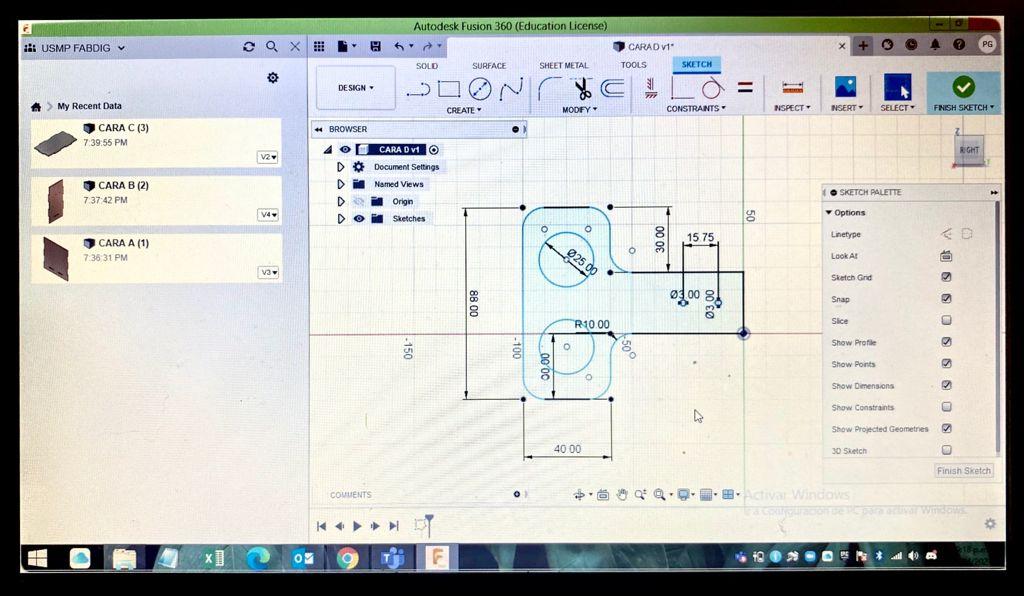The width and height of the screenshot is (1024, 596).
Task: Expand the Sketches tree node
Action: coord(340,219)
